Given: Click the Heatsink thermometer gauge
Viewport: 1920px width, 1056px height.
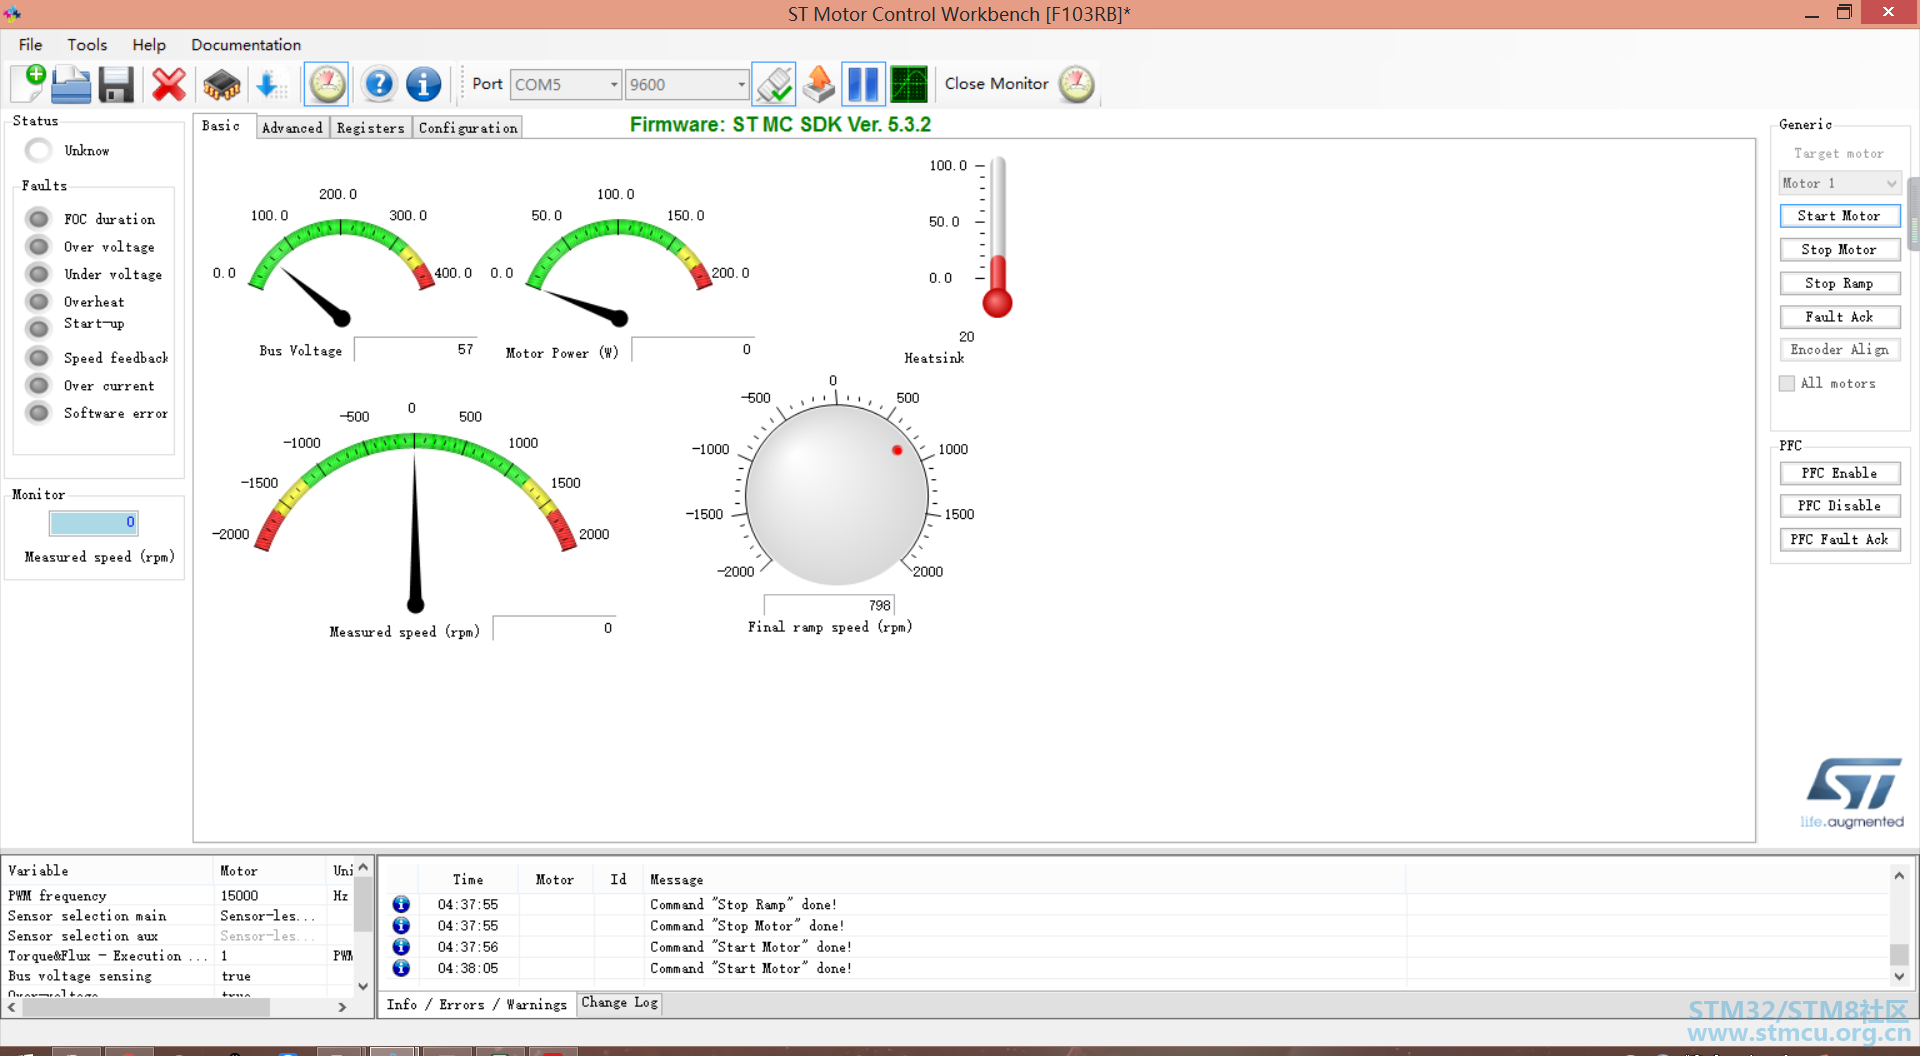Looking at the screenshot, I should tap(997, 238).
